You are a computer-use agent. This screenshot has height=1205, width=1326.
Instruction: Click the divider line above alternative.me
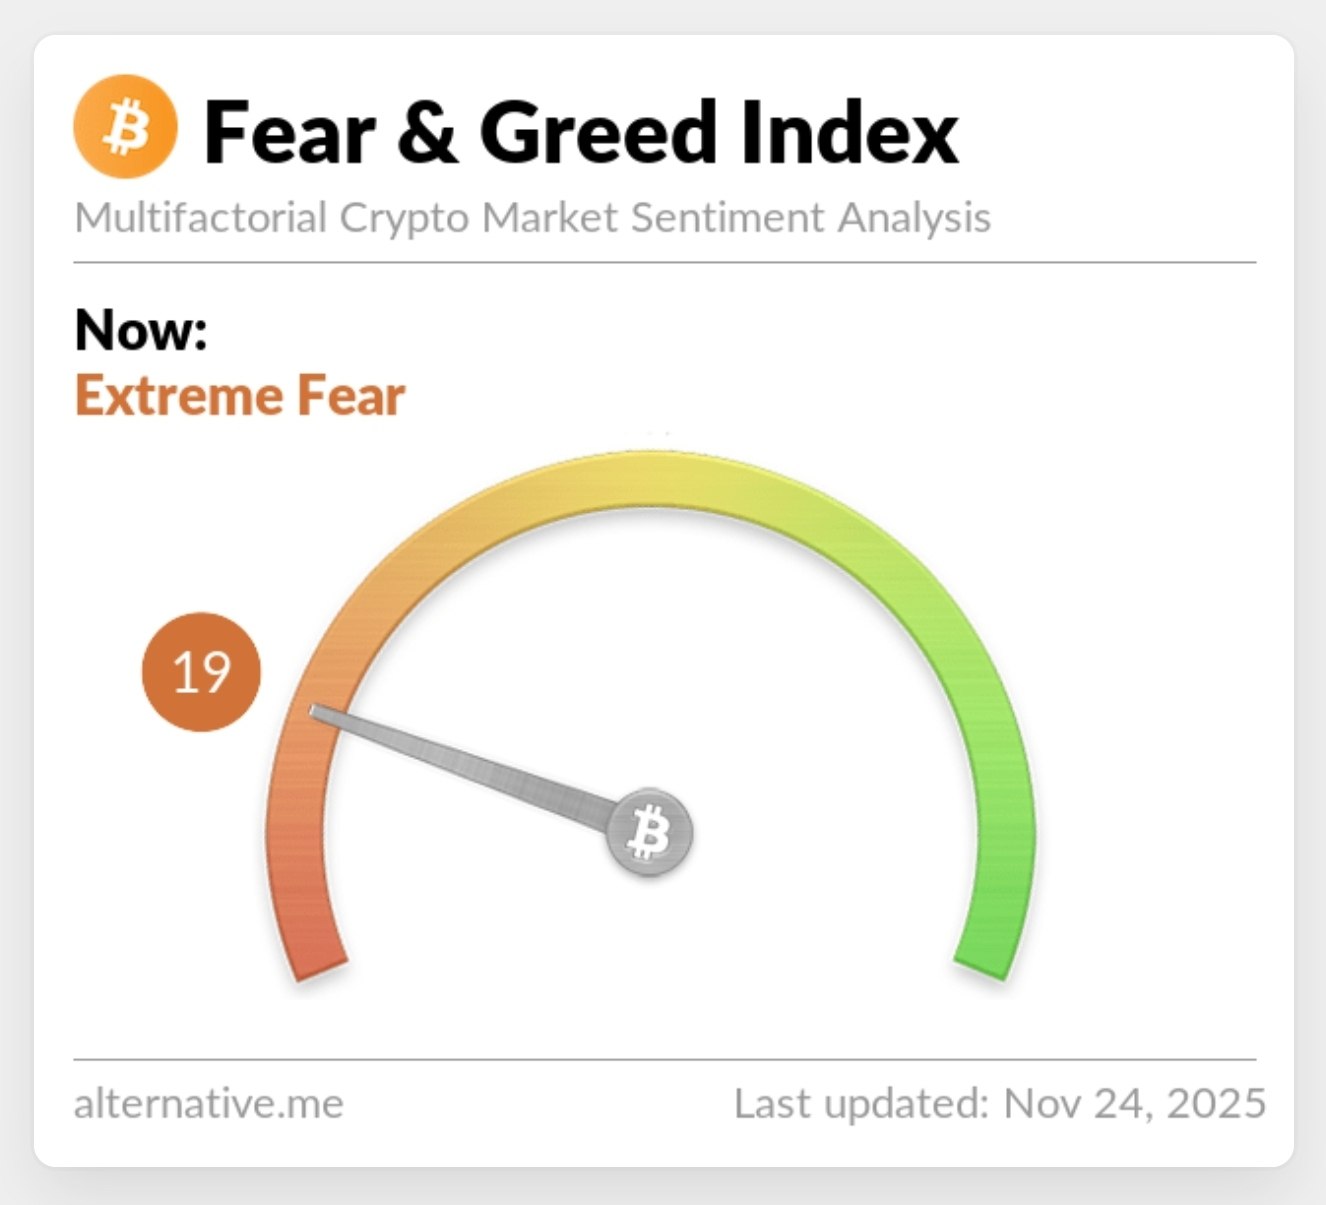point(664,1058)
